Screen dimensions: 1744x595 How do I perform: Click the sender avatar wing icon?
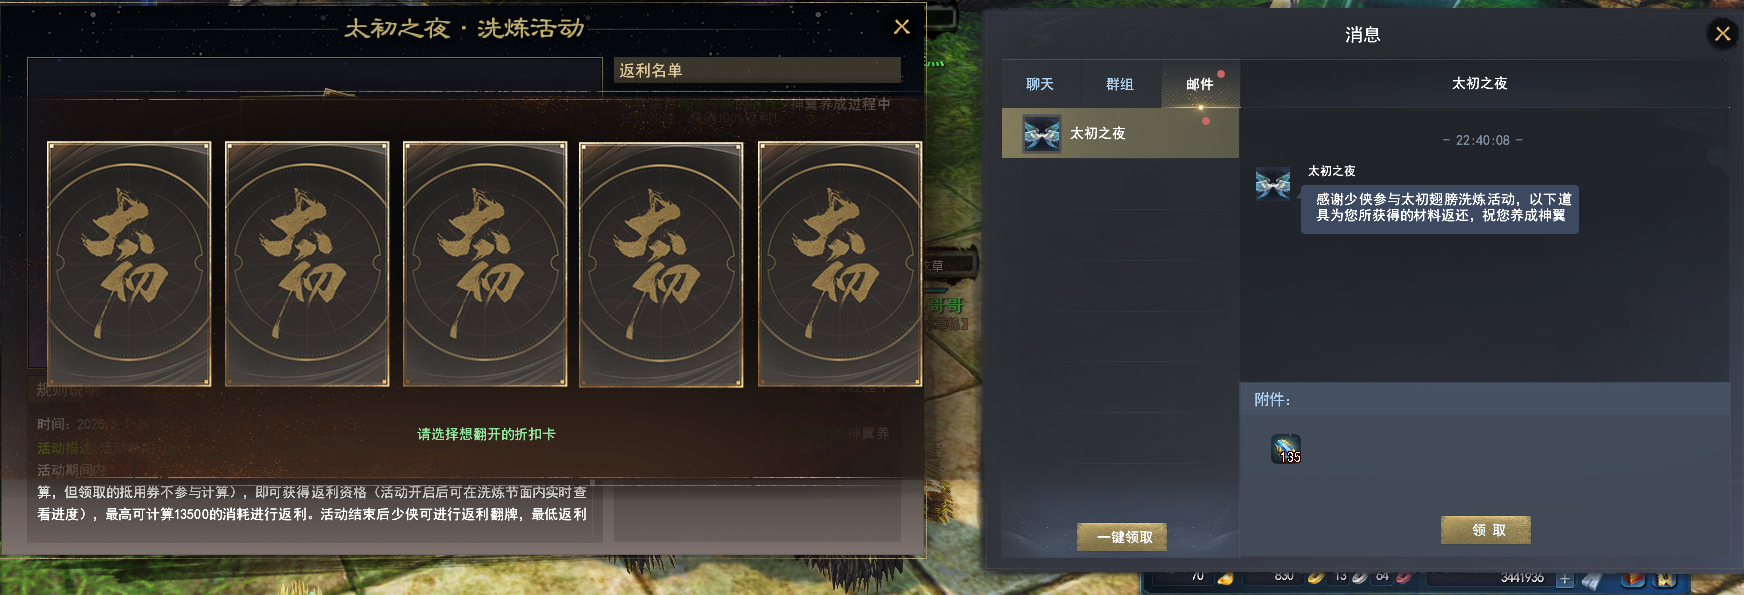click(x=1273, y=184)
